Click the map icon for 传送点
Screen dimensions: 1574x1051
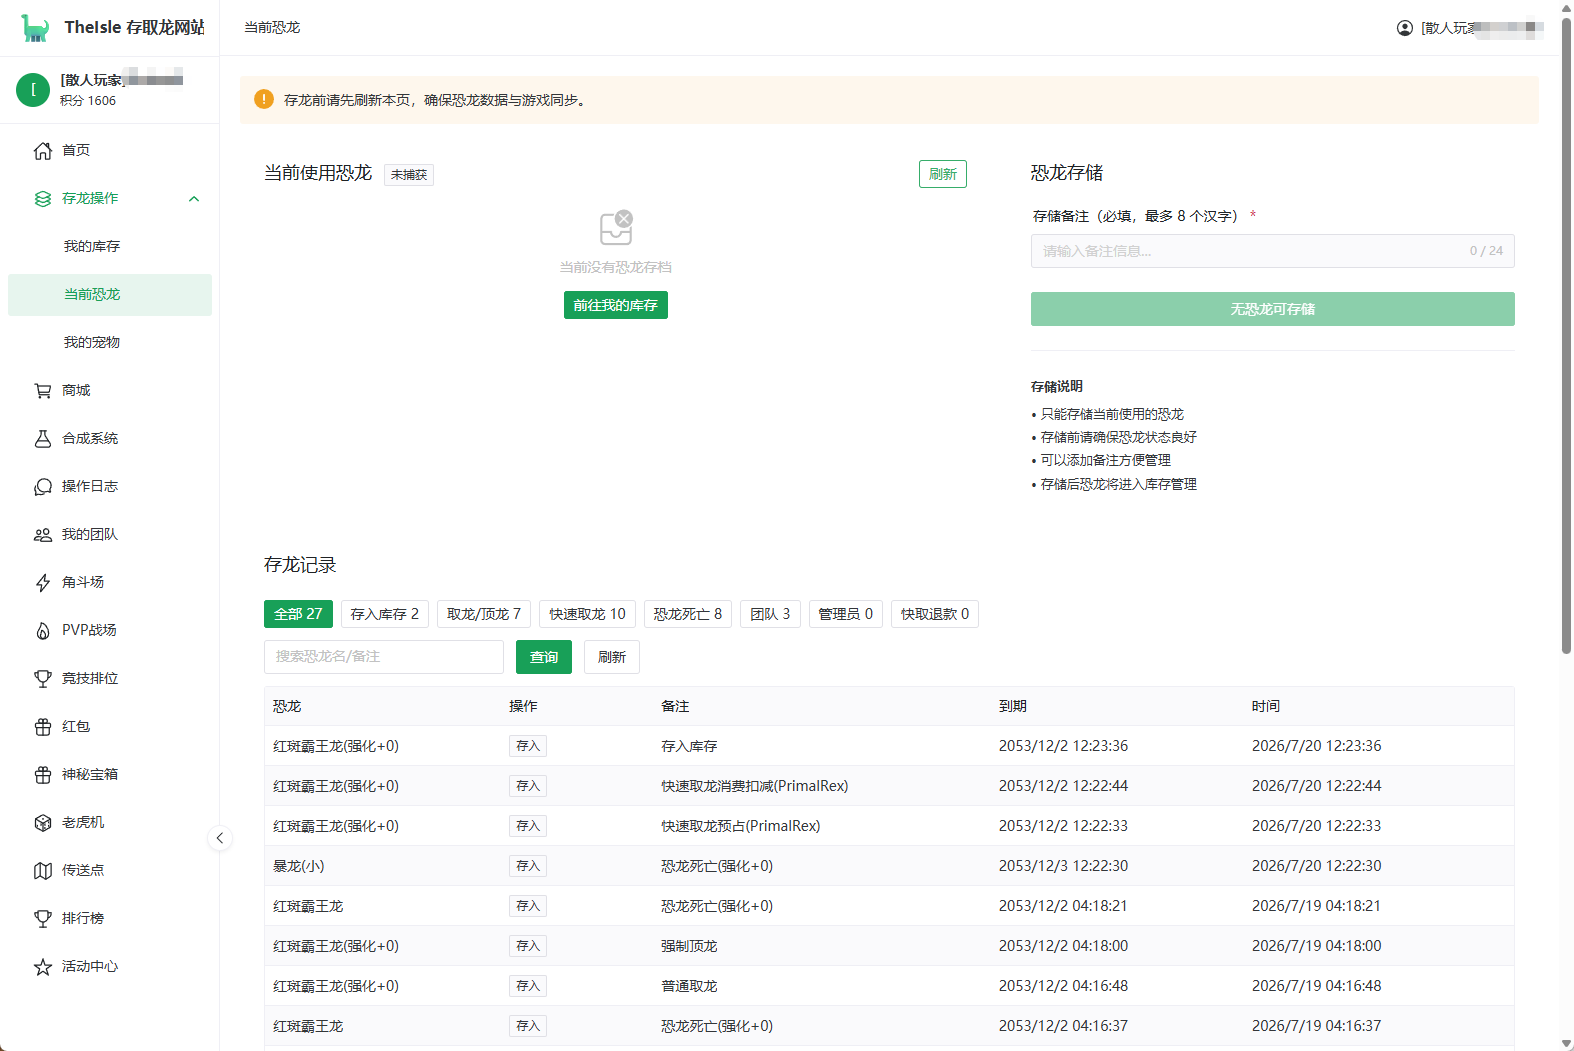pos(43,871)
